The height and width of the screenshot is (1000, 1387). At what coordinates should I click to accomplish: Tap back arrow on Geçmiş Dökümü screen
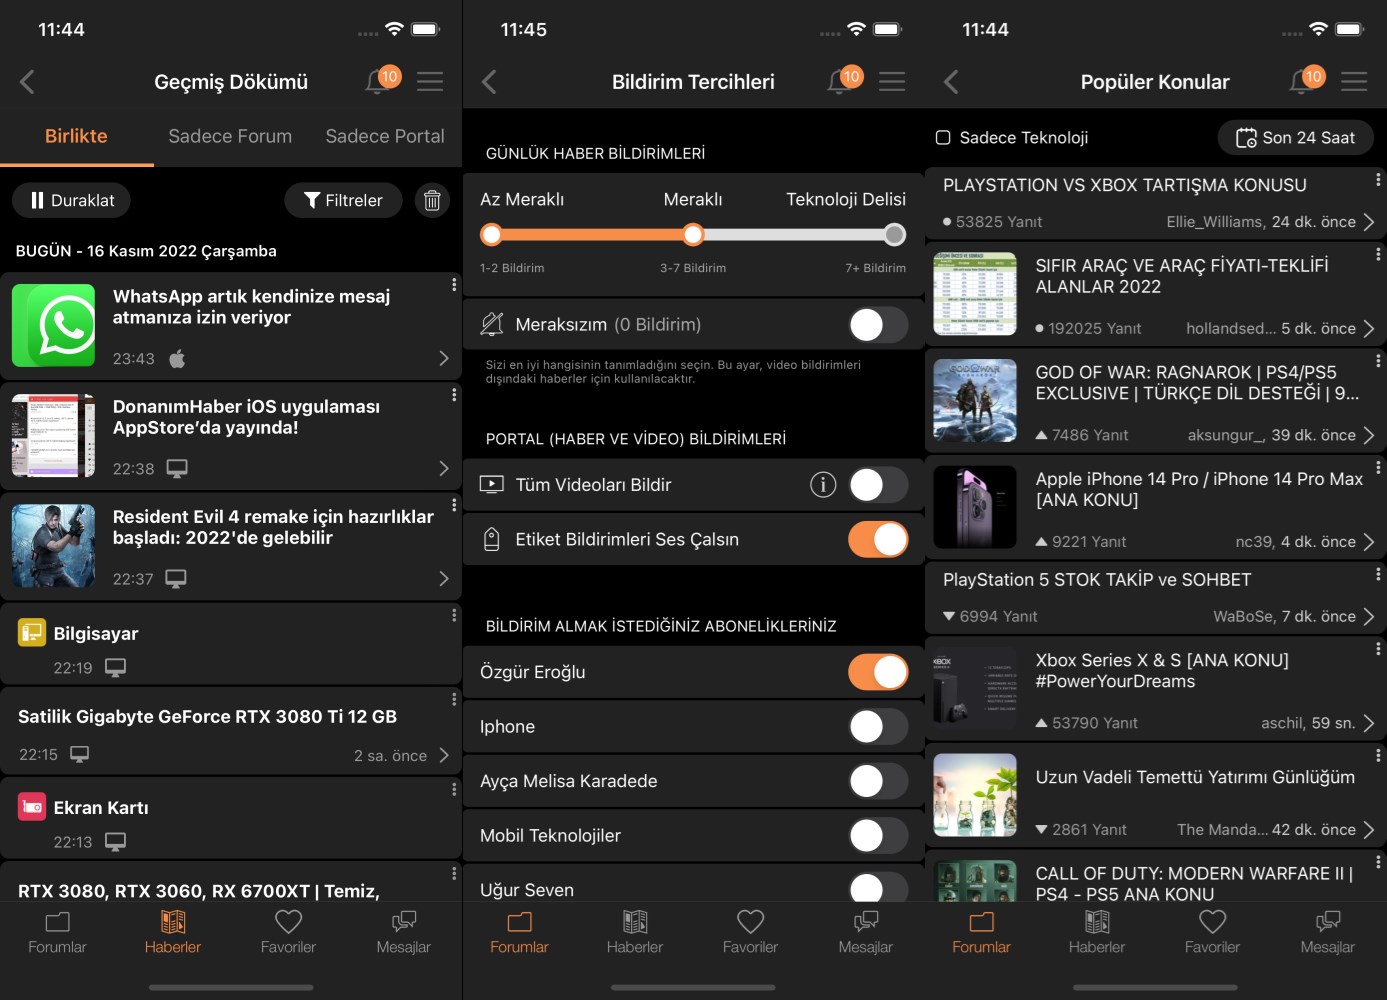28,82
